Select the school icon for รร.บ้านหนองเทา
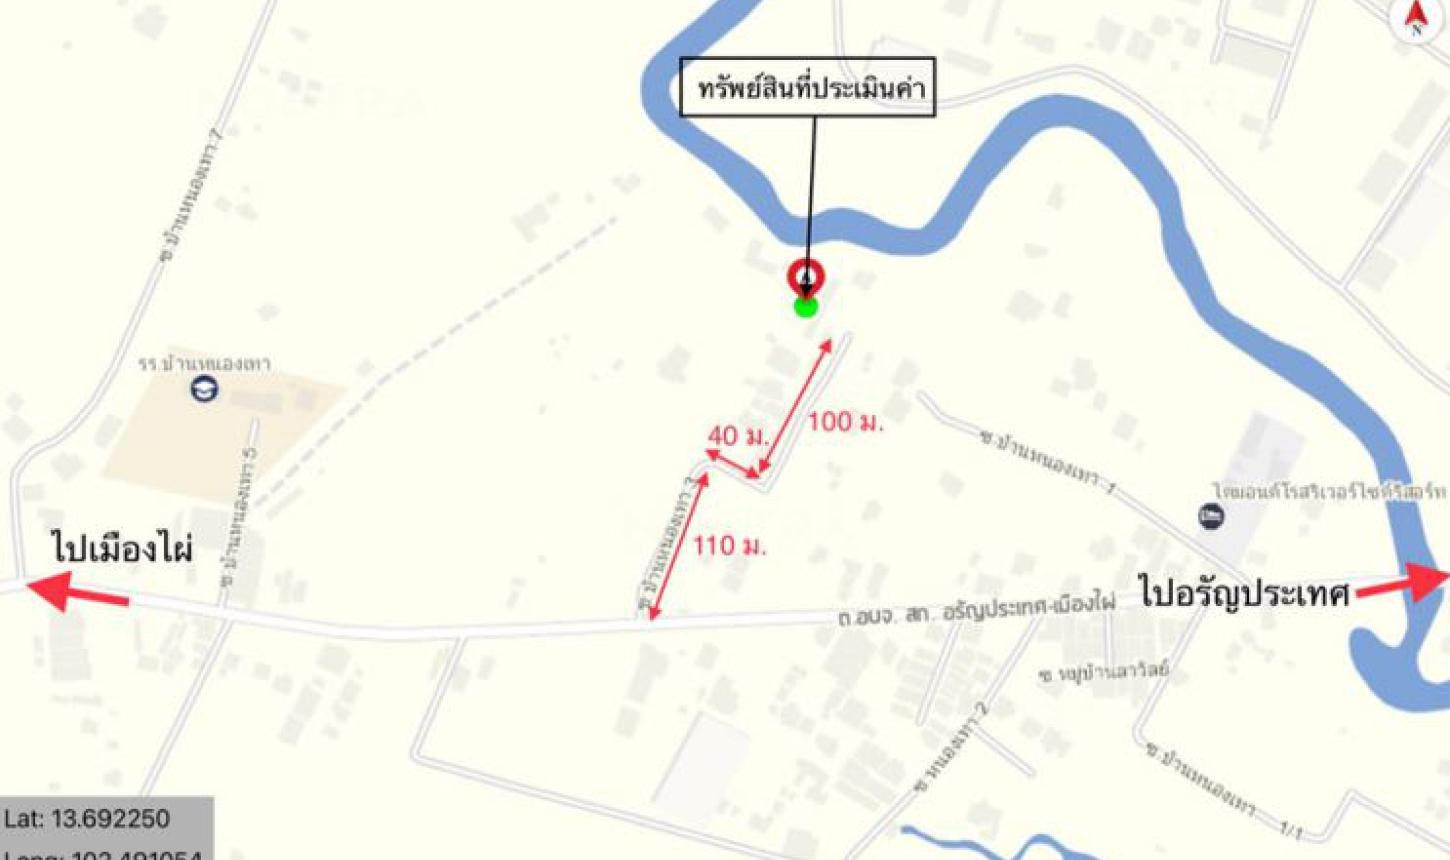 205,389
